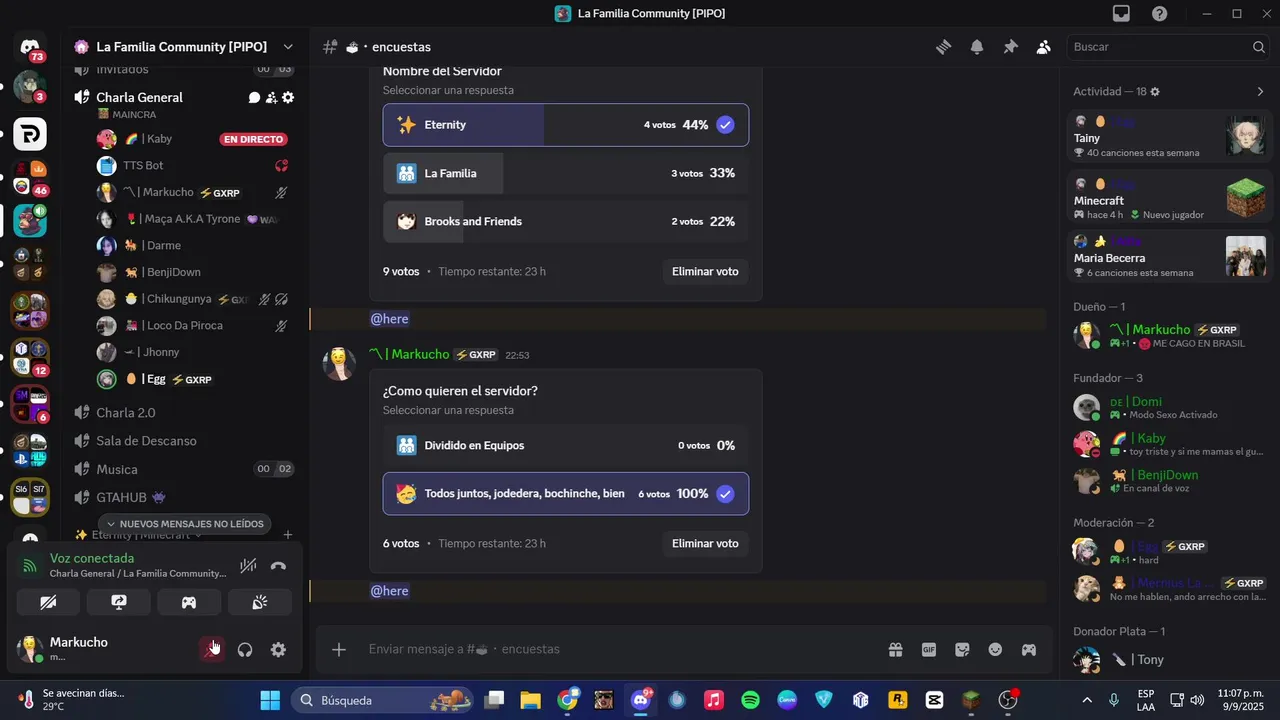Open message attachment plus button

(x=339, y=650)
